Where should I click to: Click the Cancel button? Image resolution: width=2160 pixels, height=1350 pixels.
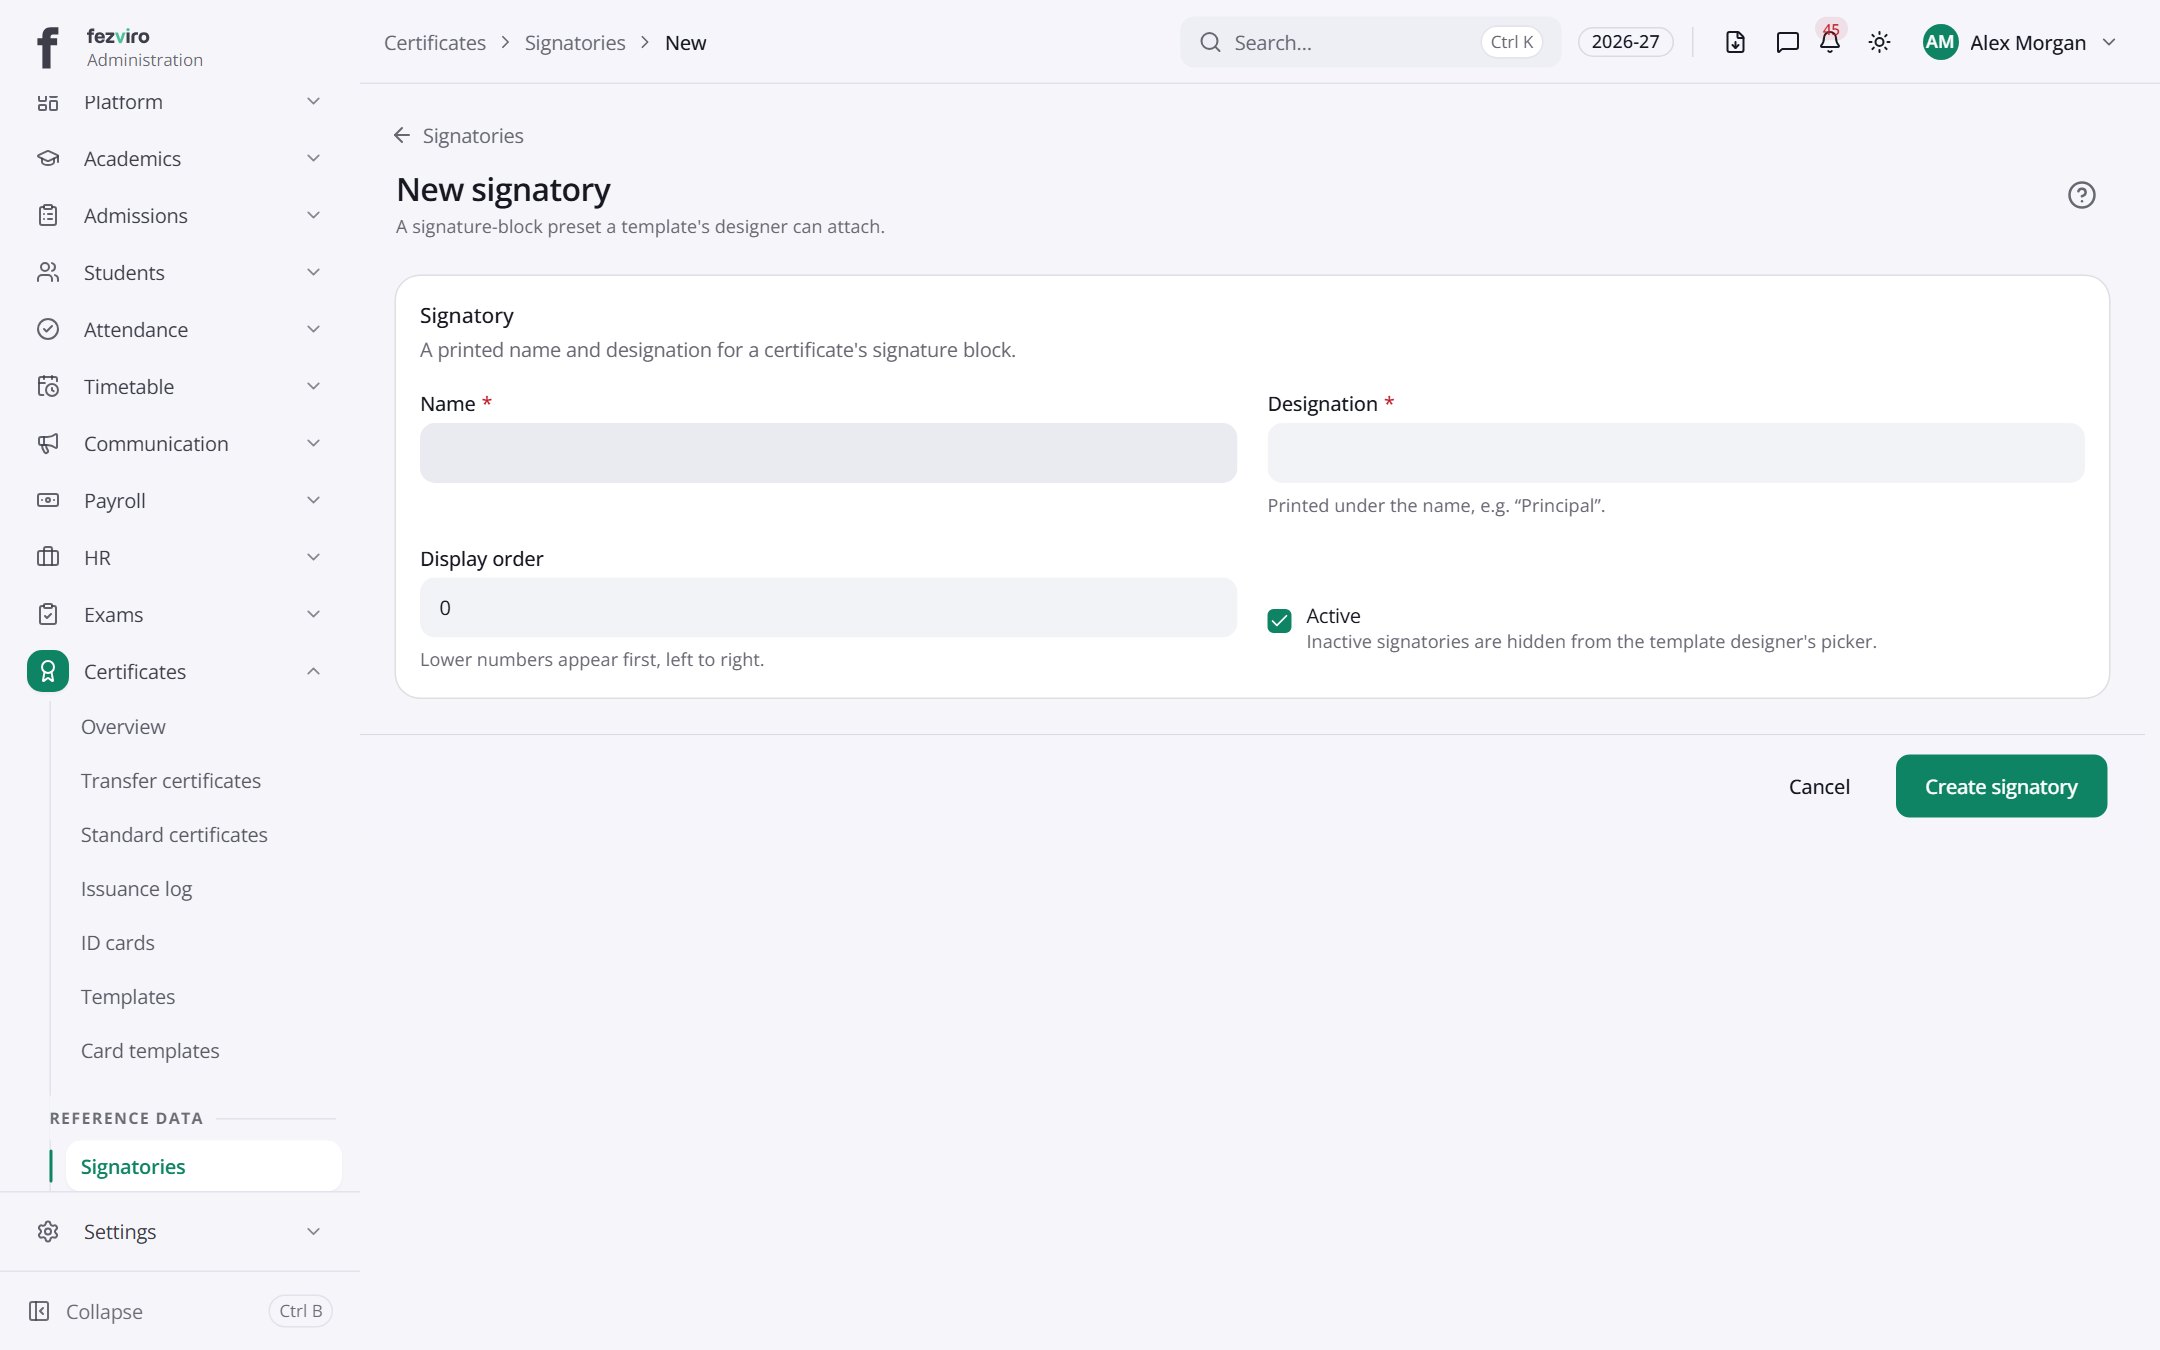1819,786
